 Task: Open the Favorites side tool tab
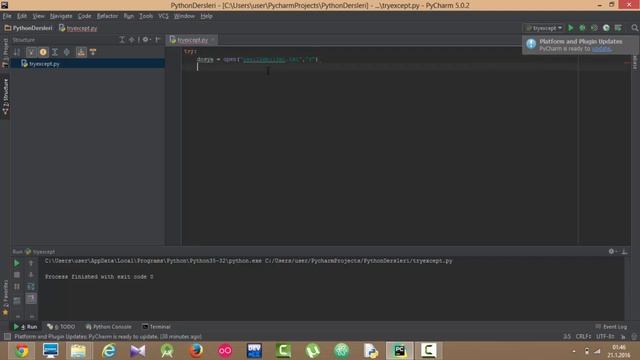point(5,297)
